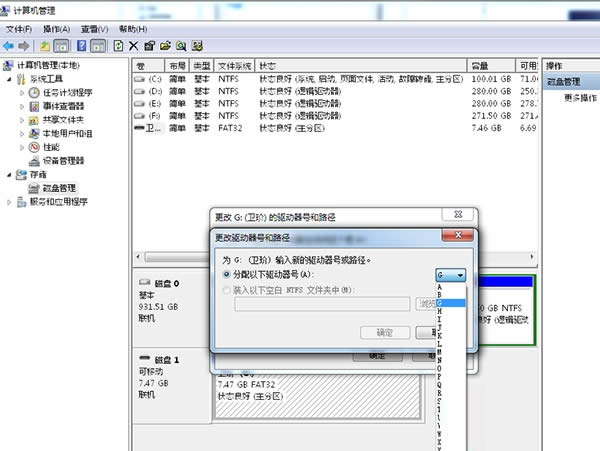Open the drive letter combo box showing G
Screen dimensions: 600x451
tap(450, 275)
